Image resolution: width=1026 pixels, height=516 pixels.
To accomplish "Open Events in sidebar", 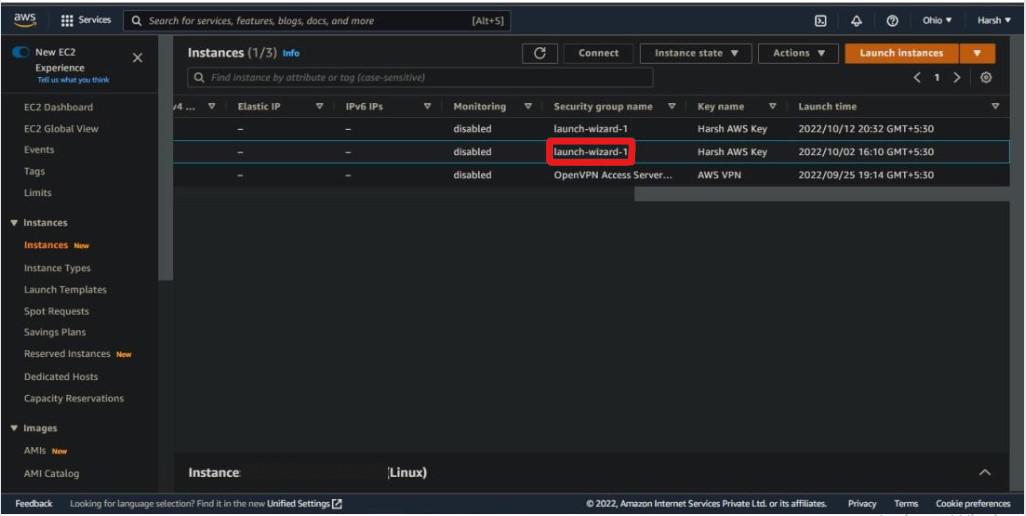I will (39, 150).
